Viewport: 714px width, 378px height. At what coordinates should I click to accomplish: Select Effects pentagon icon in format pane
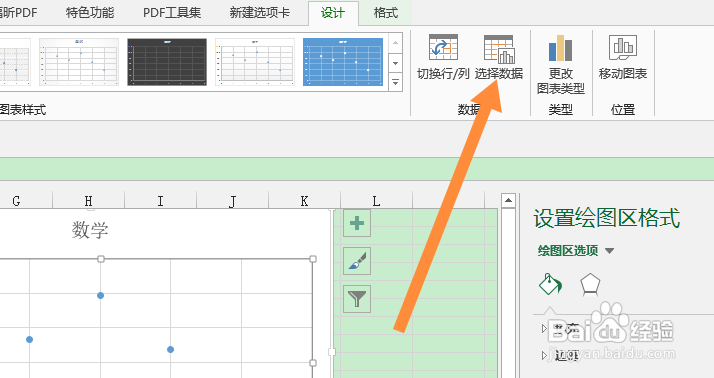pyautogui.click(x=590, y=285)
